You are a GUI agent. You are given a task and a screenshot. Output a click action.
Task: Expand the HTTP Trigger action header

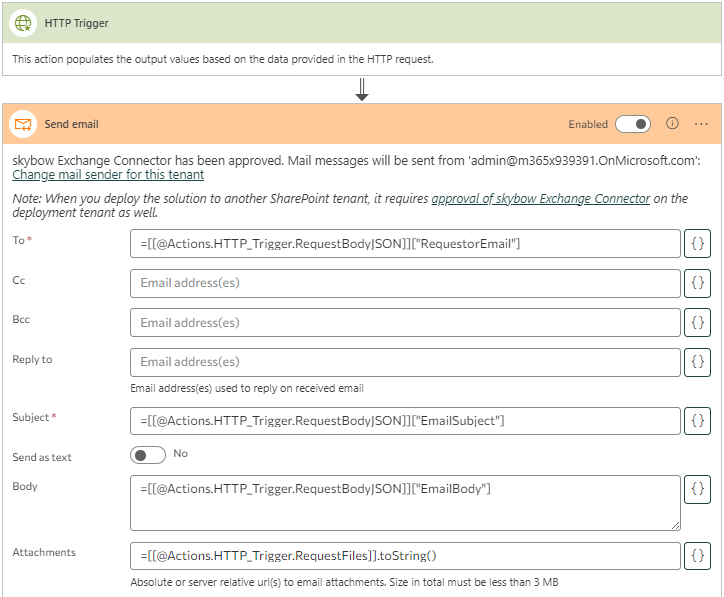(300, 23)
